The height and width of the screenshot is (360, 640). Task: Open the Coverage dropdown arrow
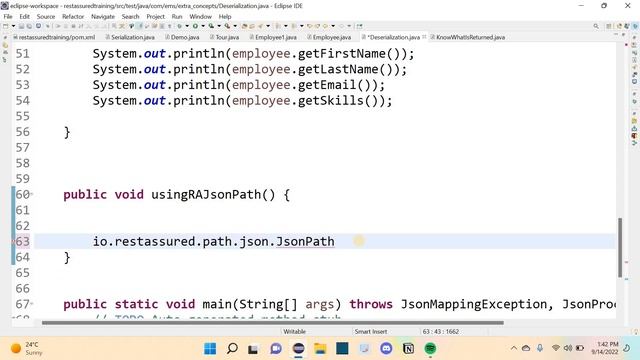point(219,26)
